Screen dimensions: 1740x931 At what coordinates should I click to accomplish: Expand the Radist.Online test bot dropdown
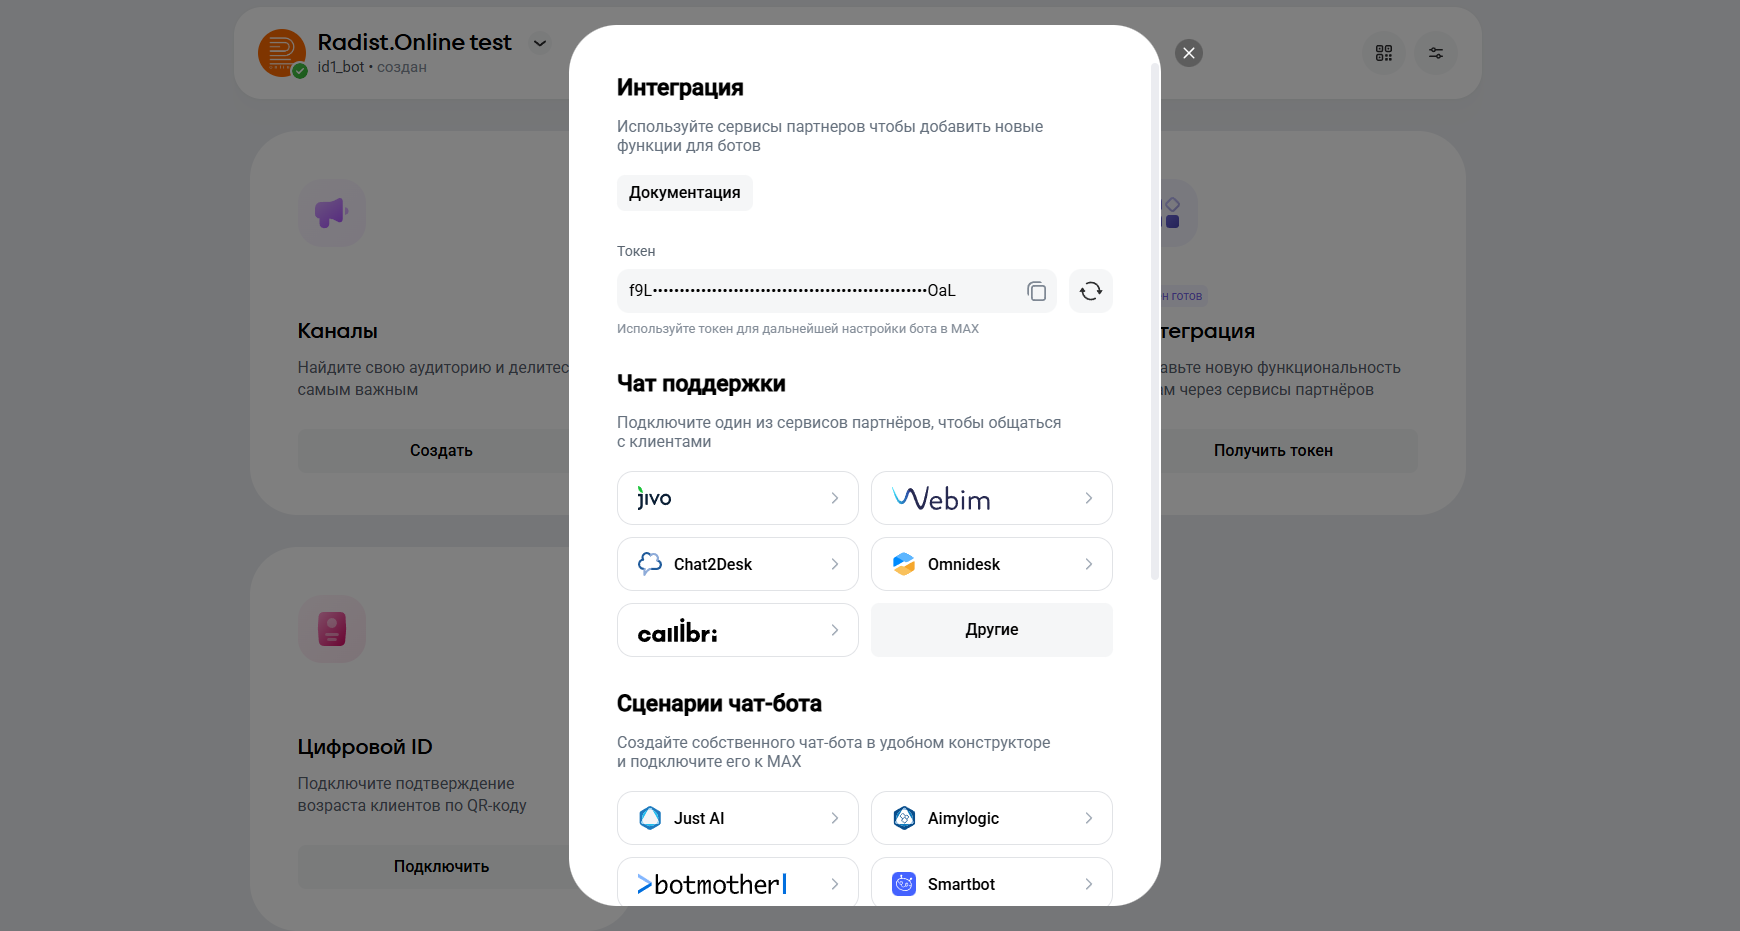[x=540, y=43]
